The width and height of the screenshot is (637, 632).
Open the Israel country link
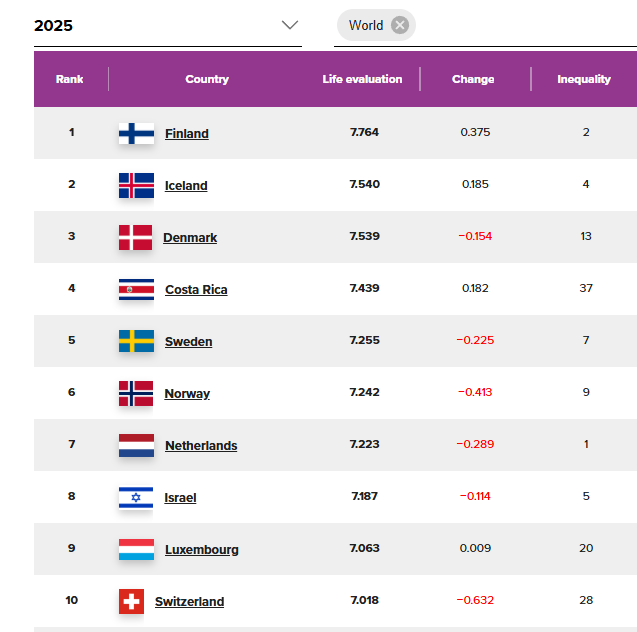pos(180,498)
